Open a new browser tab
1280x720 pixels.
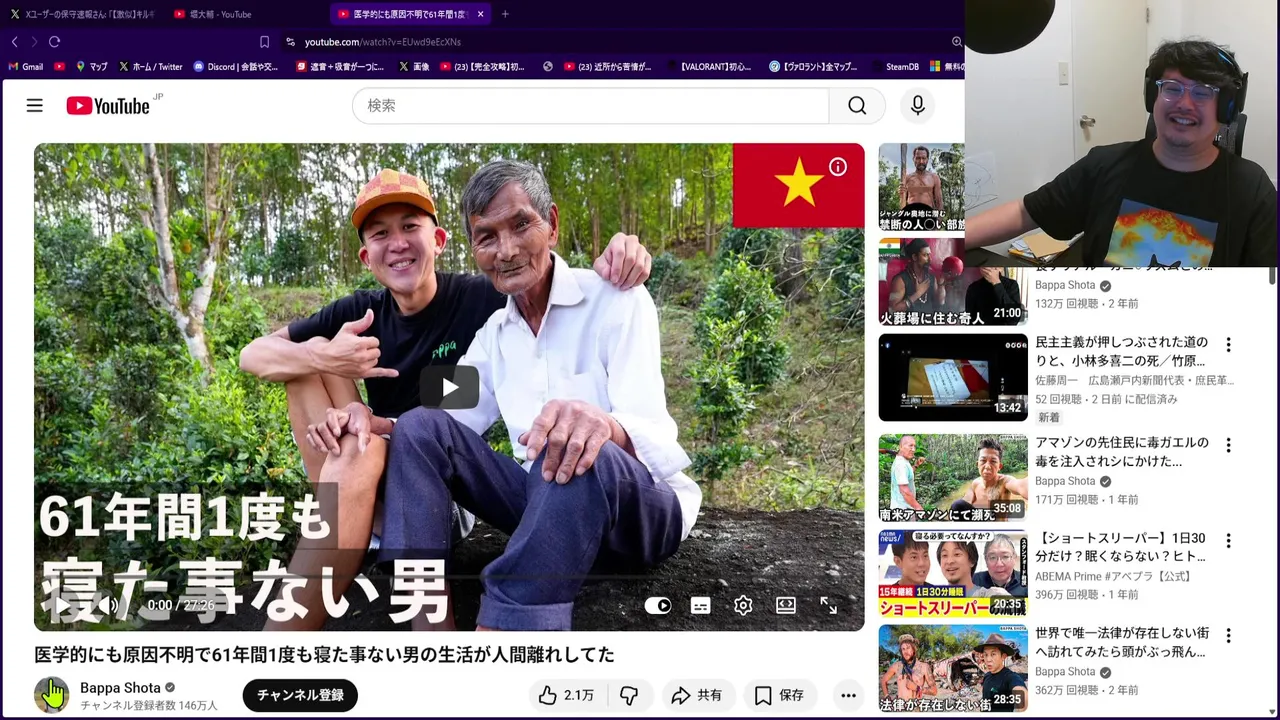[x=505, y=14]
